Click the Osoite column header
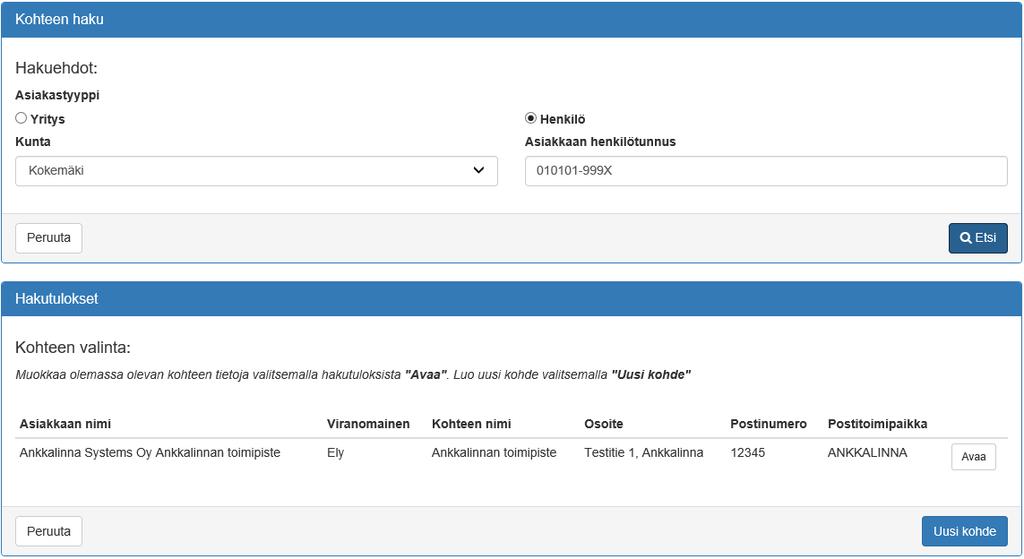This screenshot has height=559, width=1024. pyautogui.click(x=603, y=424)
